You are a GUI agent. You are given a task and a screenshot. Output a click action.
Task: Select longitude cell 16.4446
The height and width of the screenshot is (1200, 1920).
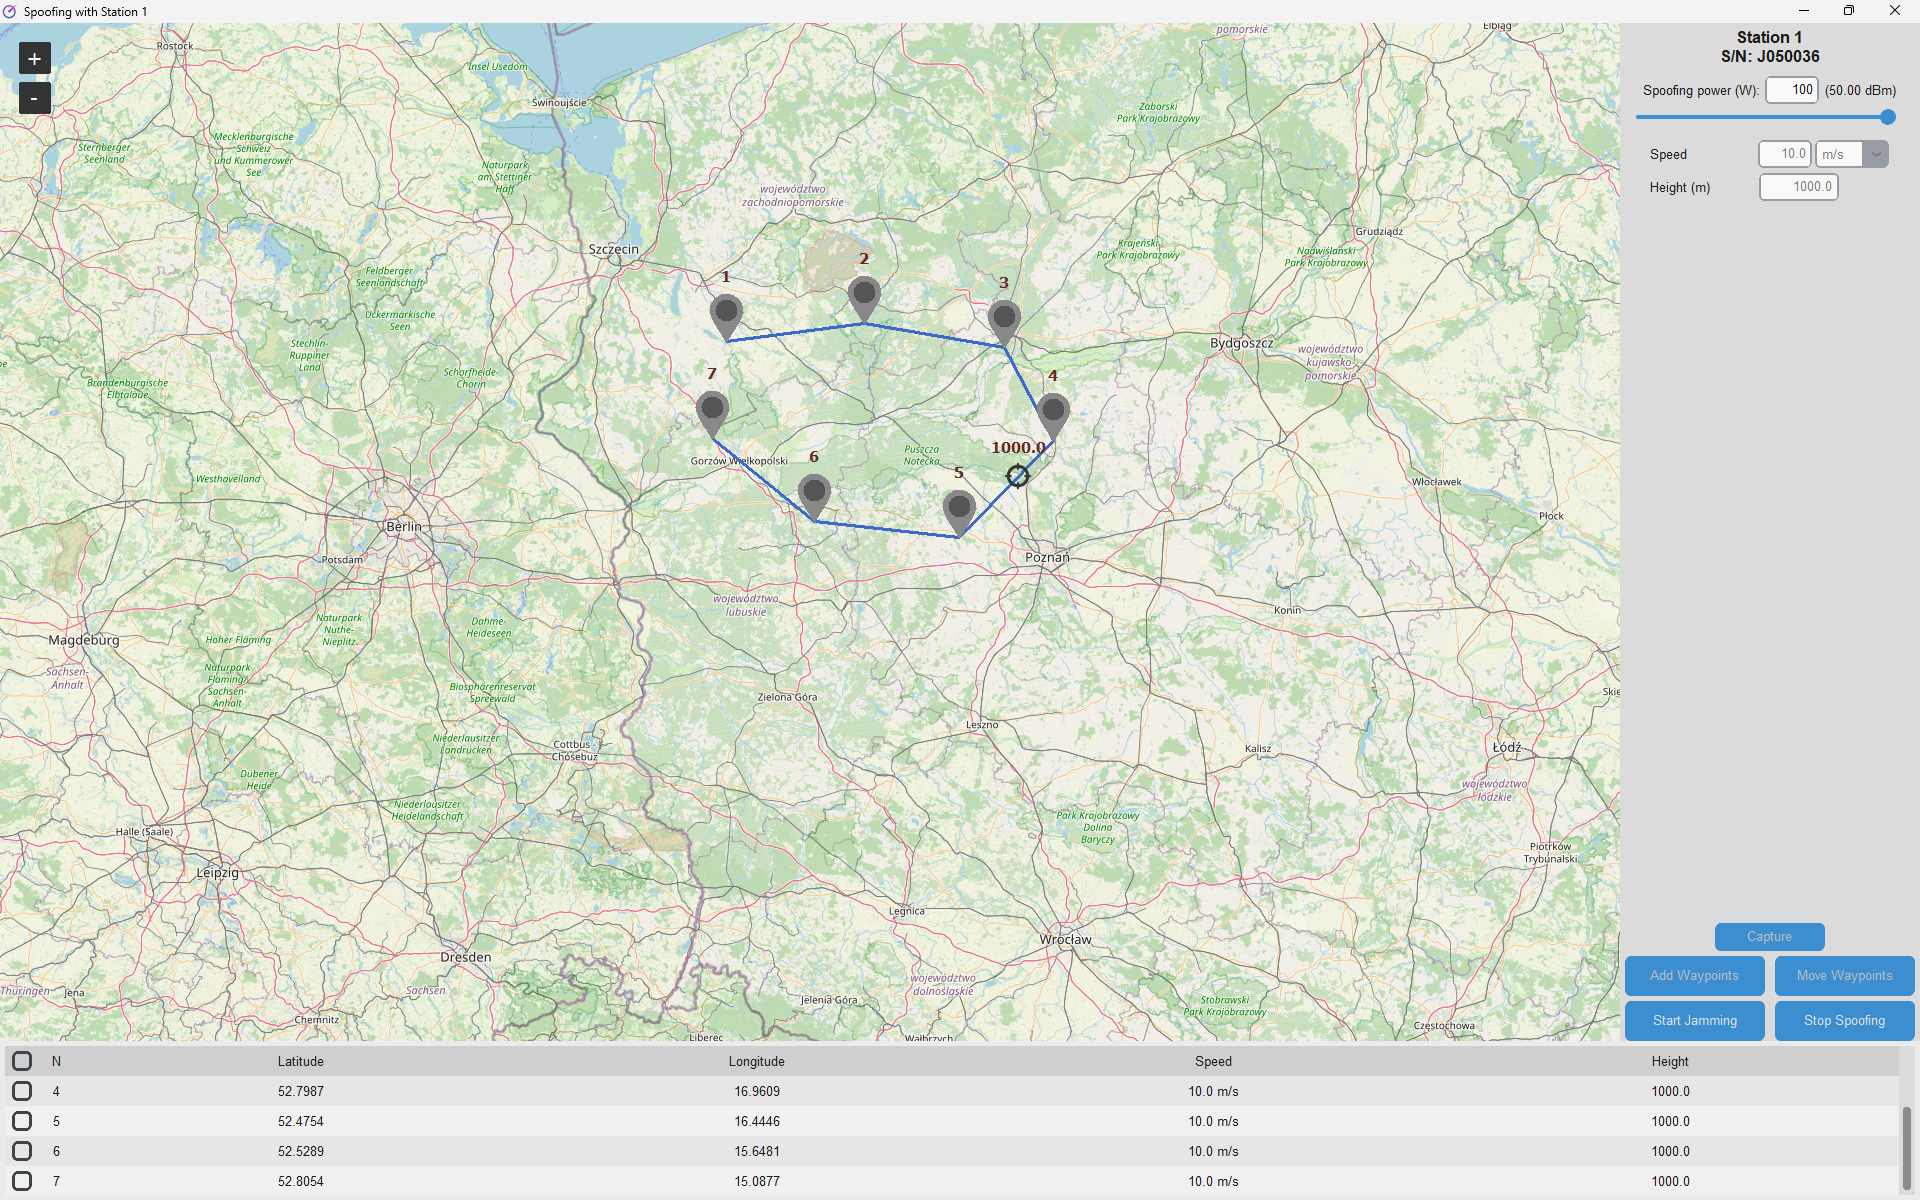point(757,1121)
